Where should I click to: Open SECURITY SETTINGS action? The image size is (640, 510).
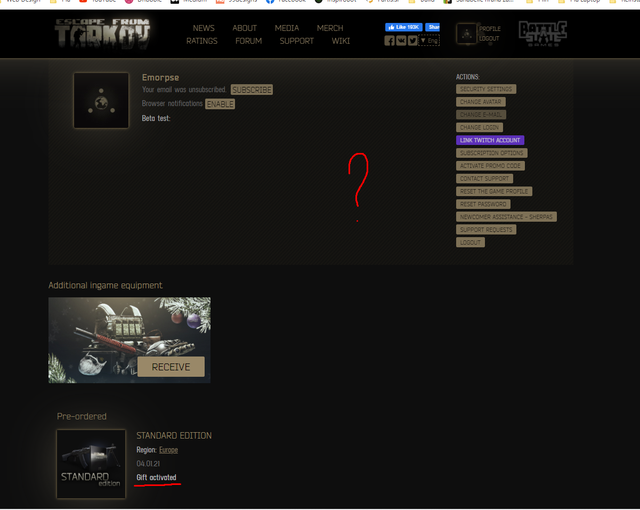[486, 89]
